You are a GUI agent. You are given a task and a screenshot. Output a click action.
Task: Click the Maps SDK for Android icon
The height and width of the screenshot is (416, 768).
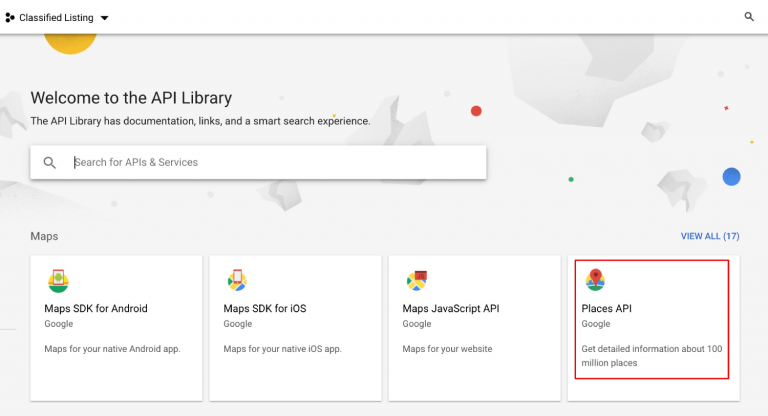58,281
